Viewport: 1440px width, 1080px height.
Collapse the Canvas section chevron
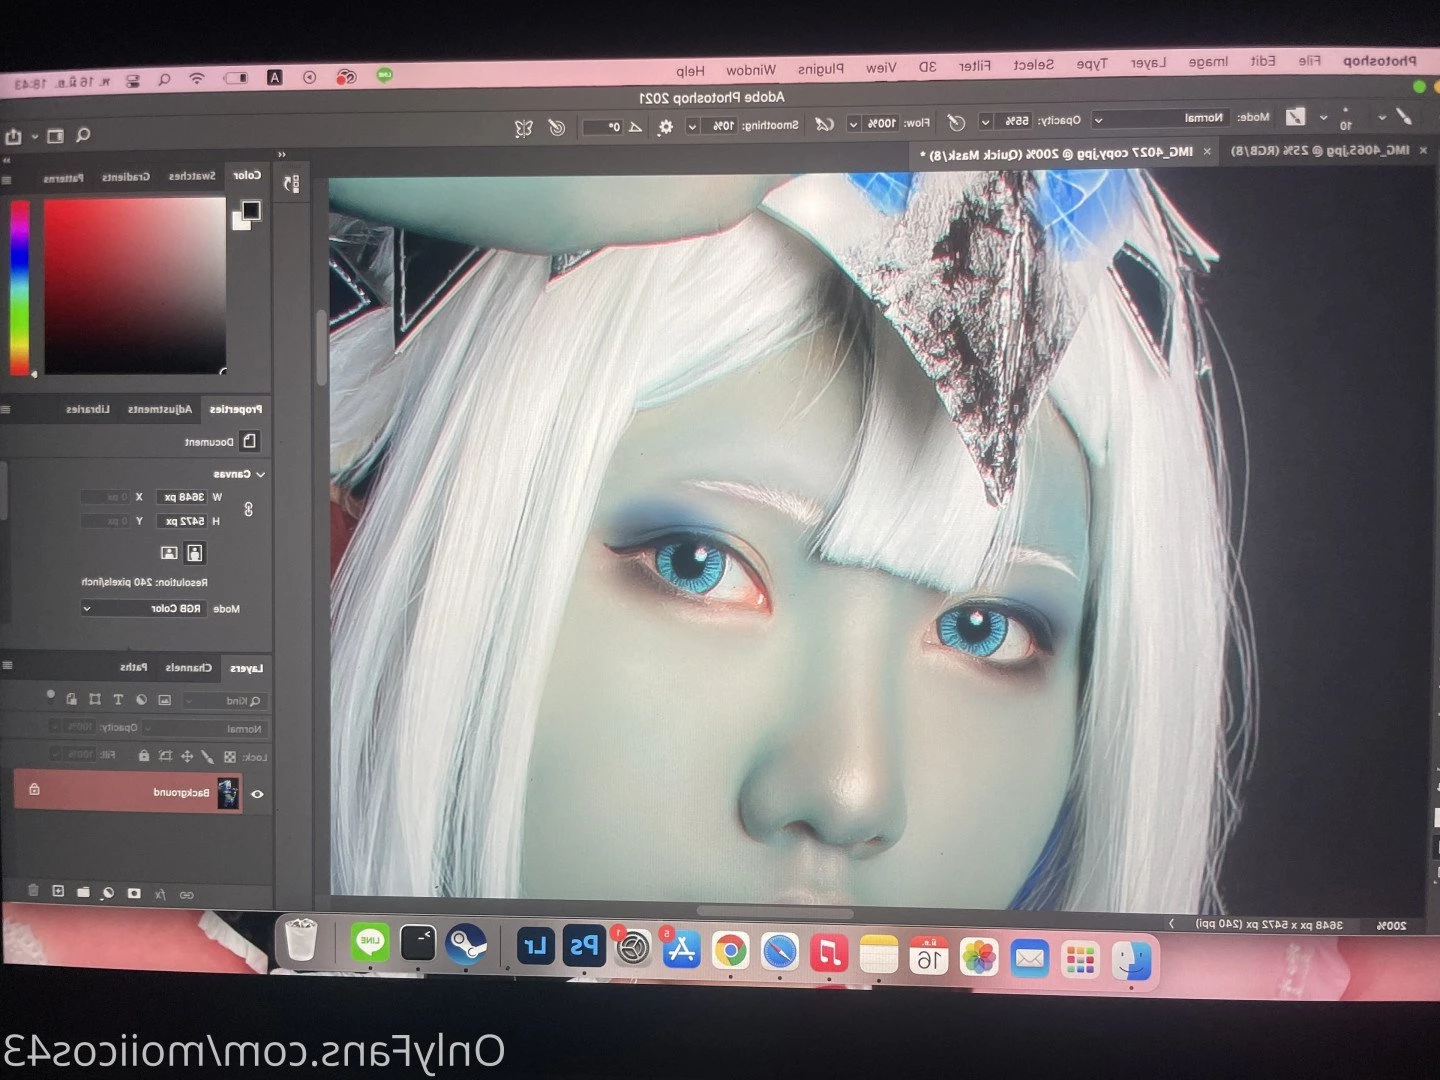coord(261,474)
